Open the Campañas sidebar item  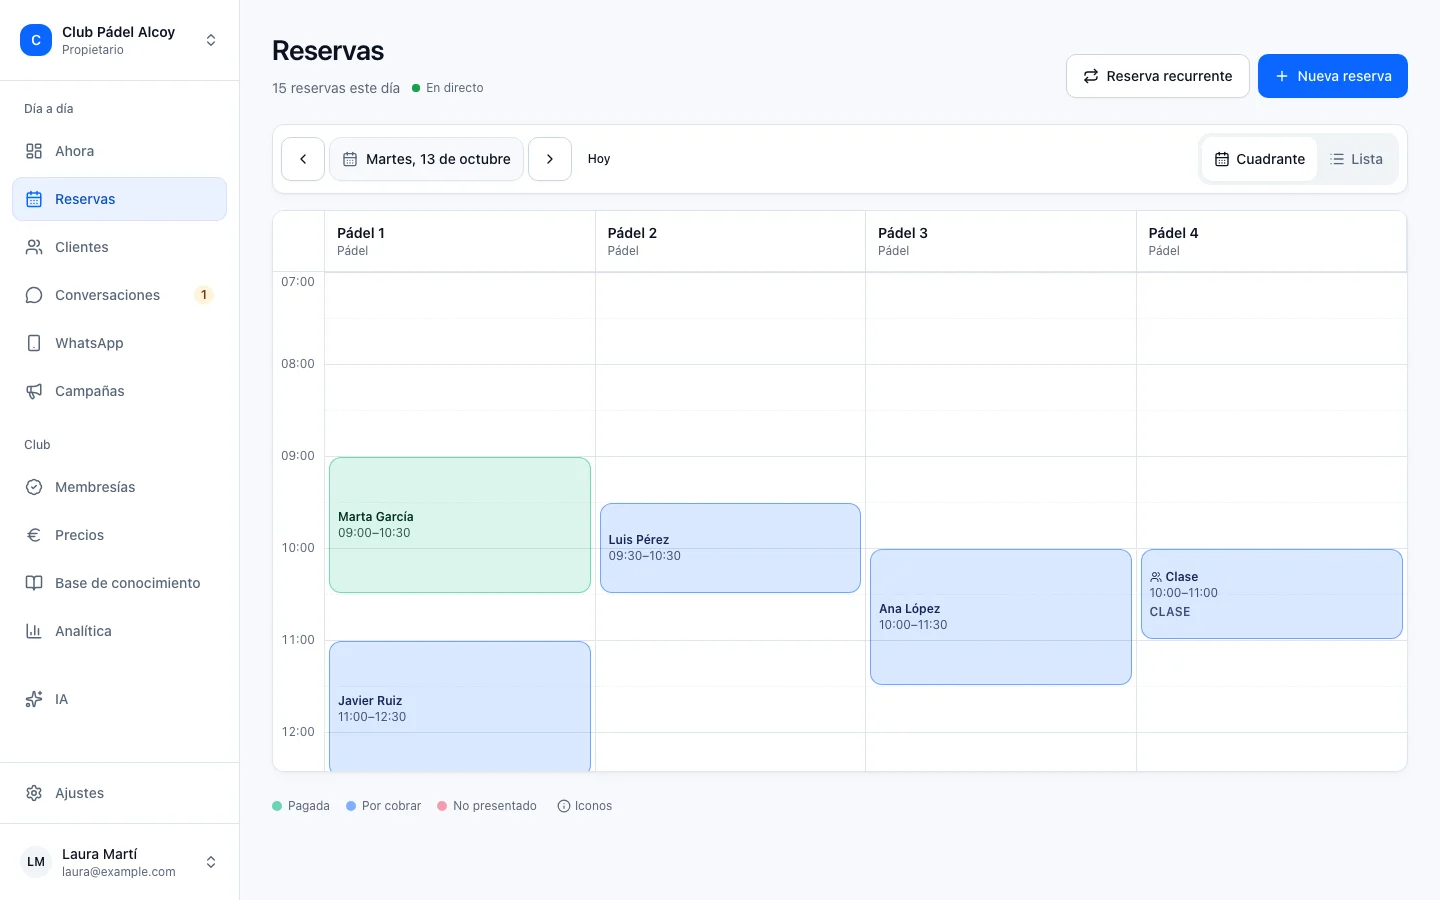tap(119, 391)
